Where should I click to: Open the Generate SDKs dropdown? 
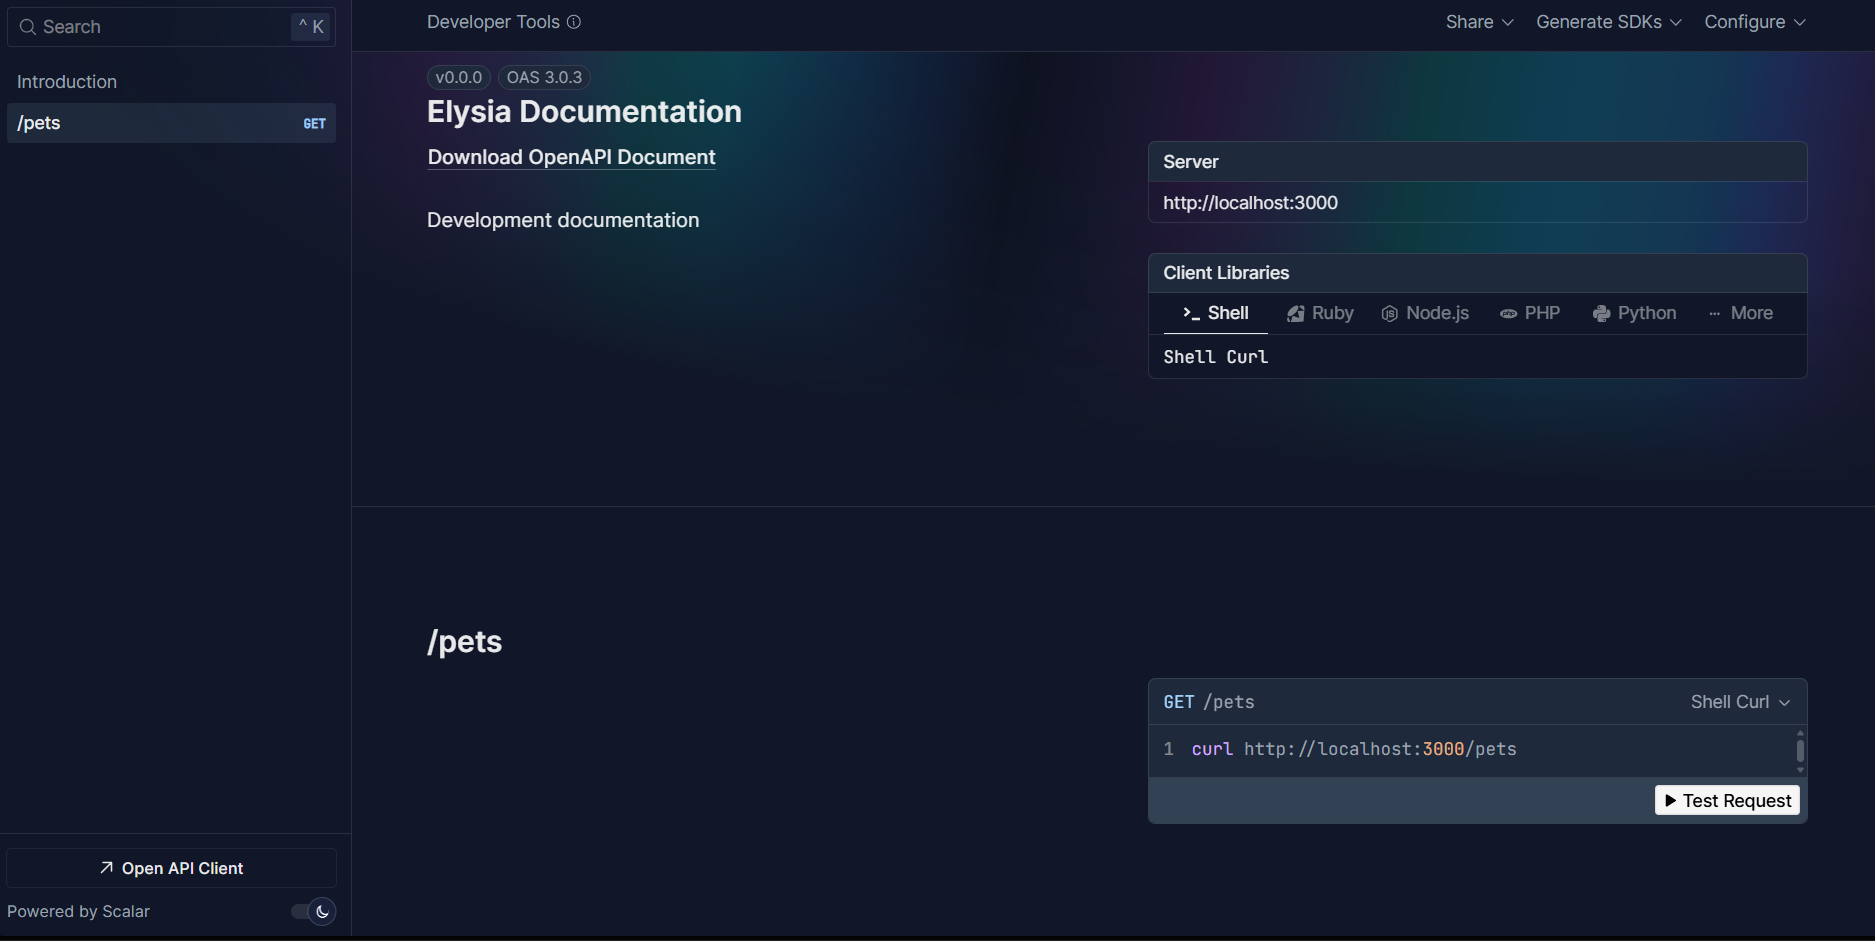pyautogui.click(x=1607, y=21)
